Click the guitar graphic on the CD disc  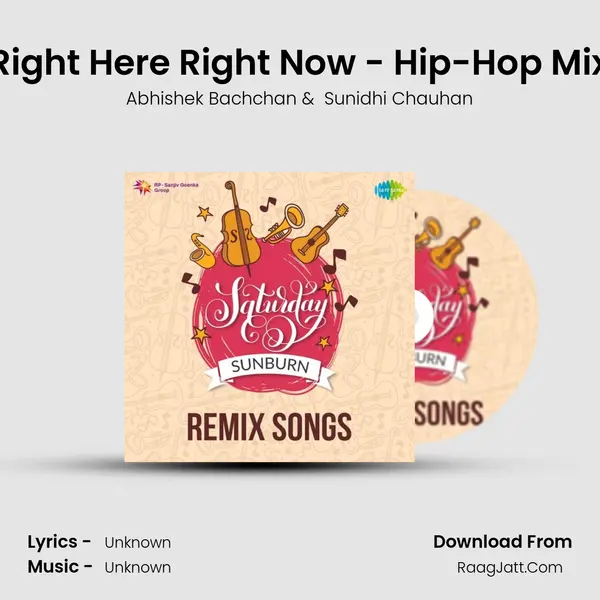(455, 244)
